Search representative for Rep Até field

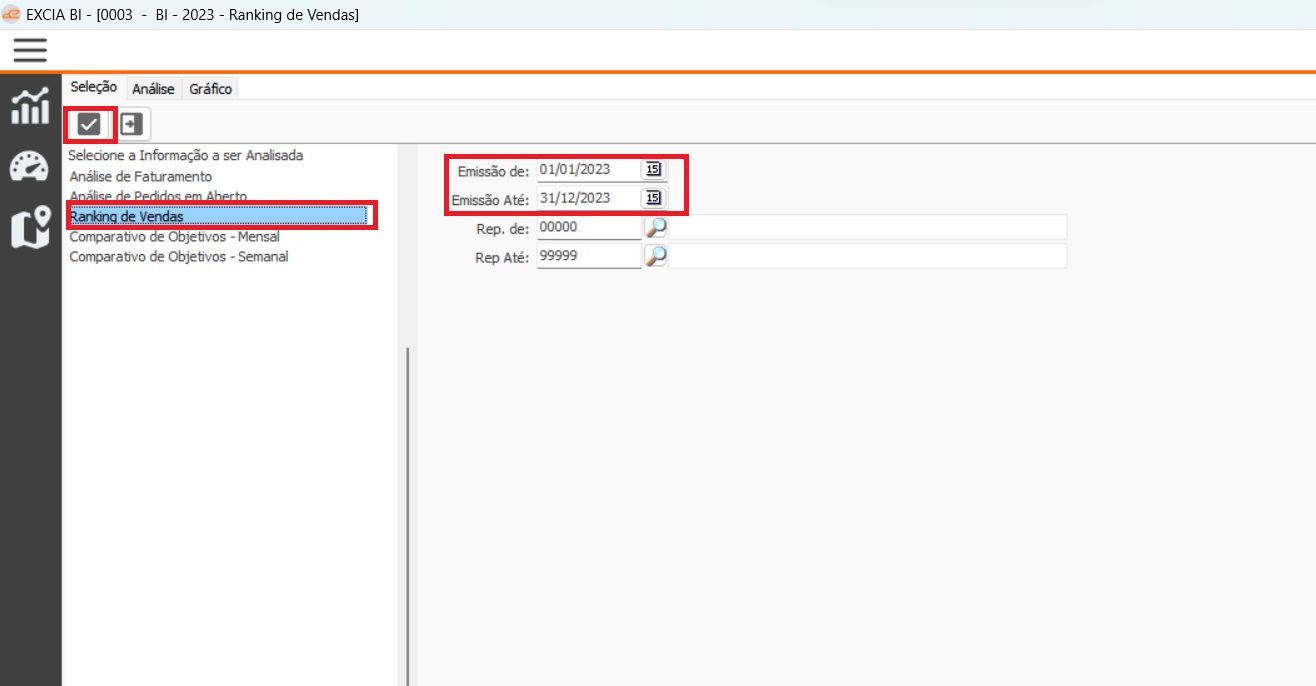click(x=655, y=257)
